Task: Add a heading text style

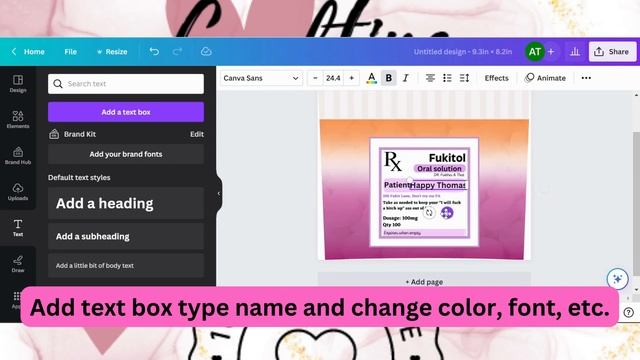Action: (126, 203)
